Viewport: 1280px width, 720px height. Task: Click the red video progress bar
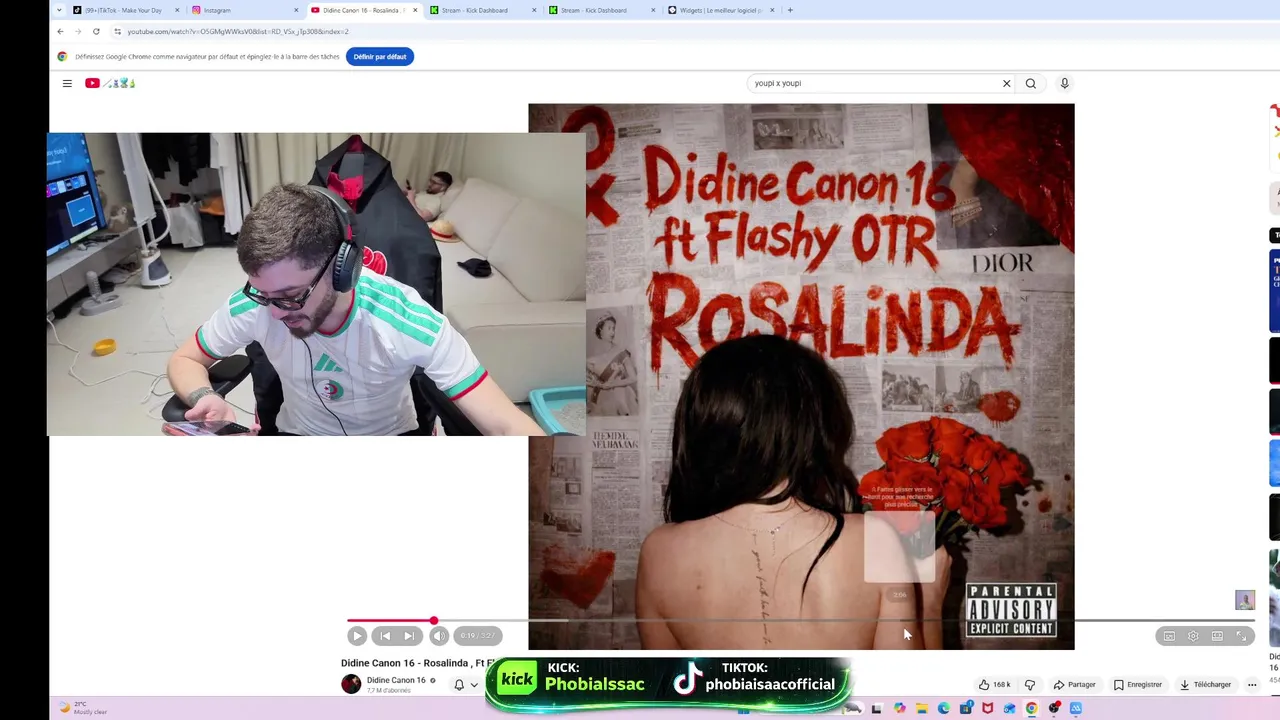pyautogui.click(x=391, y=621)
